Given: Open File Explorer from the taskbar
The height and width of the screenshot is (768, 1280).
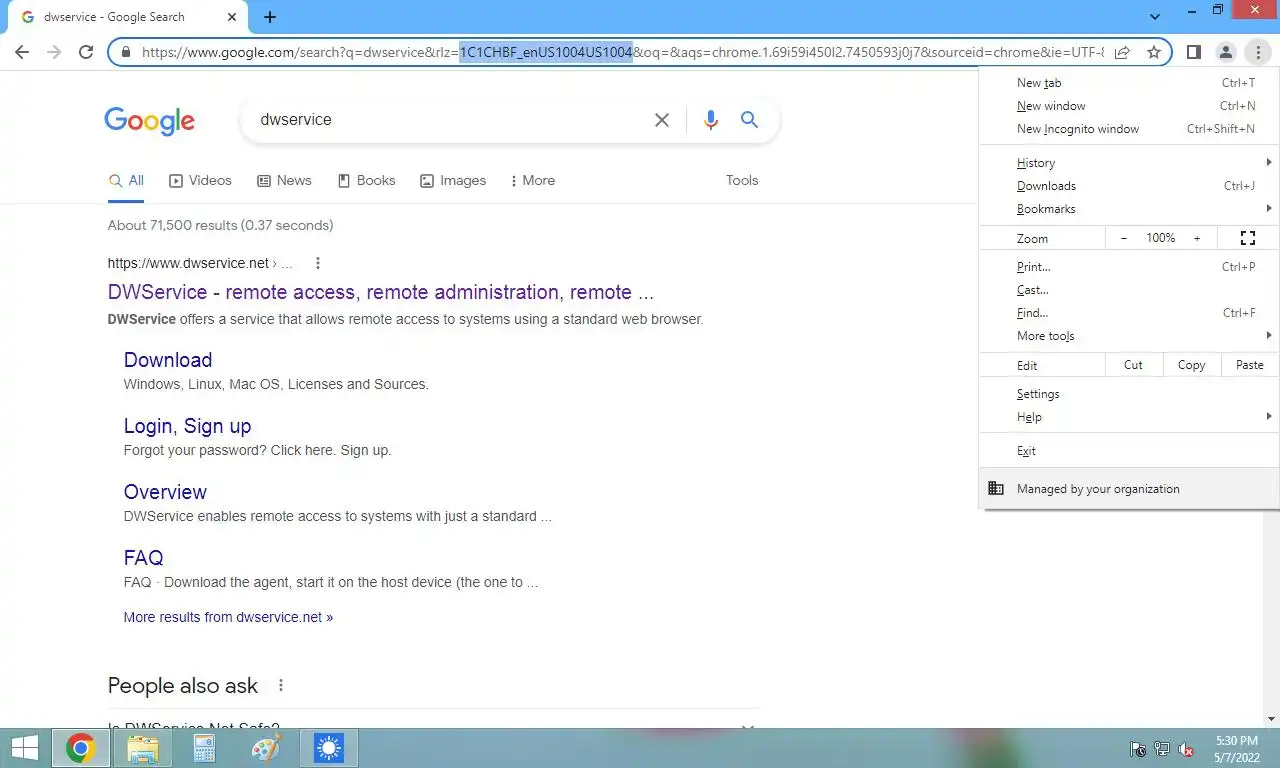Looking at the screenshot, I should coord(143,747).
